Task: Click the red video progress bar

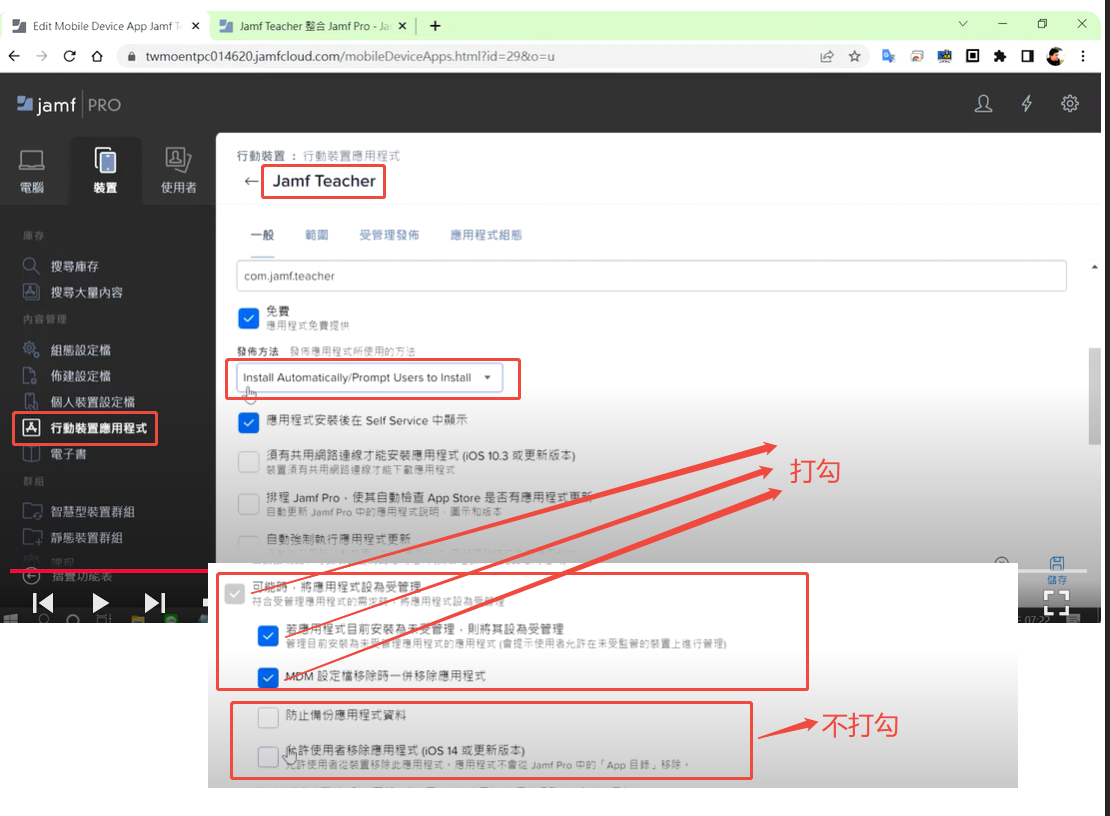Action: (109, 570)
